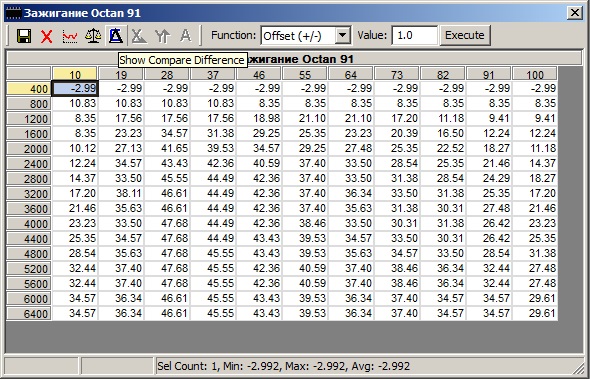Viewport: 590px width, 380px height.
Task: Select the row header 5200
Action: click(29, 269)
